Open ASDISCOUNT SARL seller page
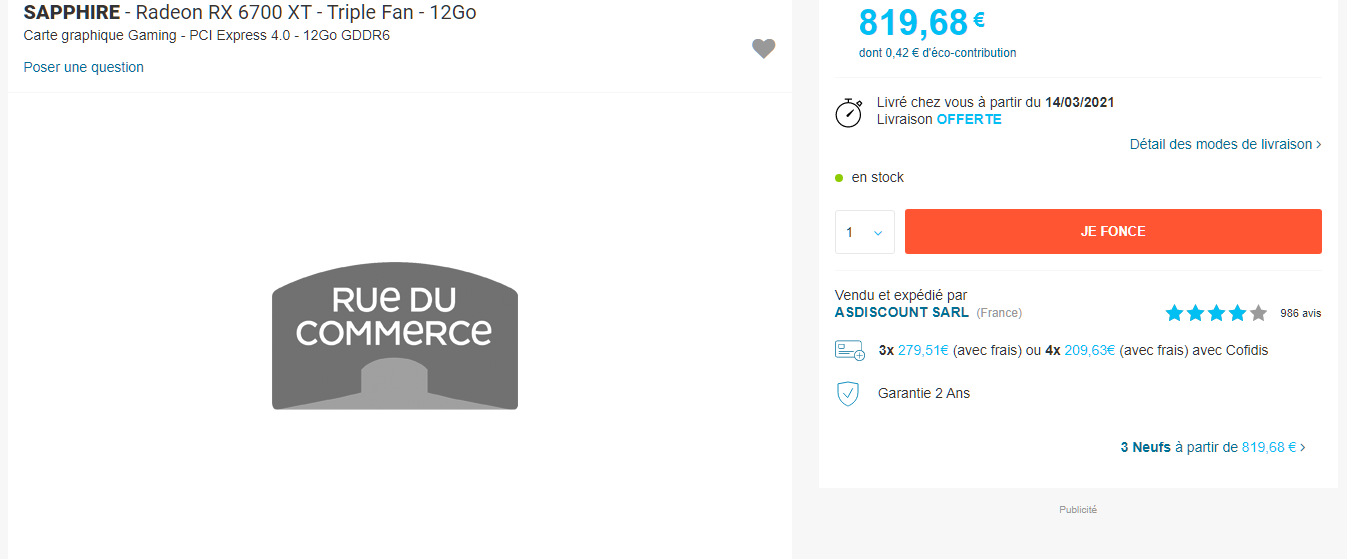The width and height of the screenshot is (1347, 559). [x=901, y=312]
